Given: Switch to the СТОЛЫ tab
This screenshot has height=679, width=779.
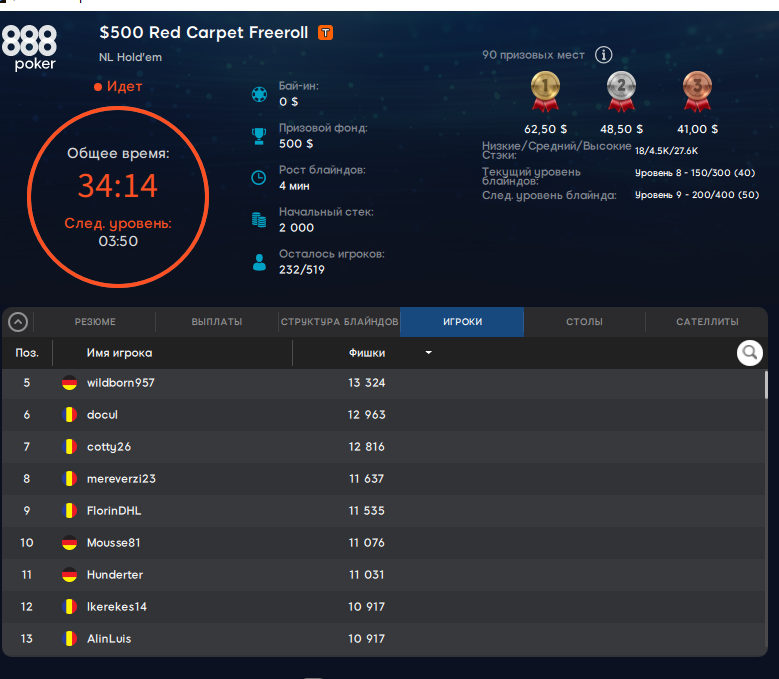Looking at the screenshot, I should [584, 322].
